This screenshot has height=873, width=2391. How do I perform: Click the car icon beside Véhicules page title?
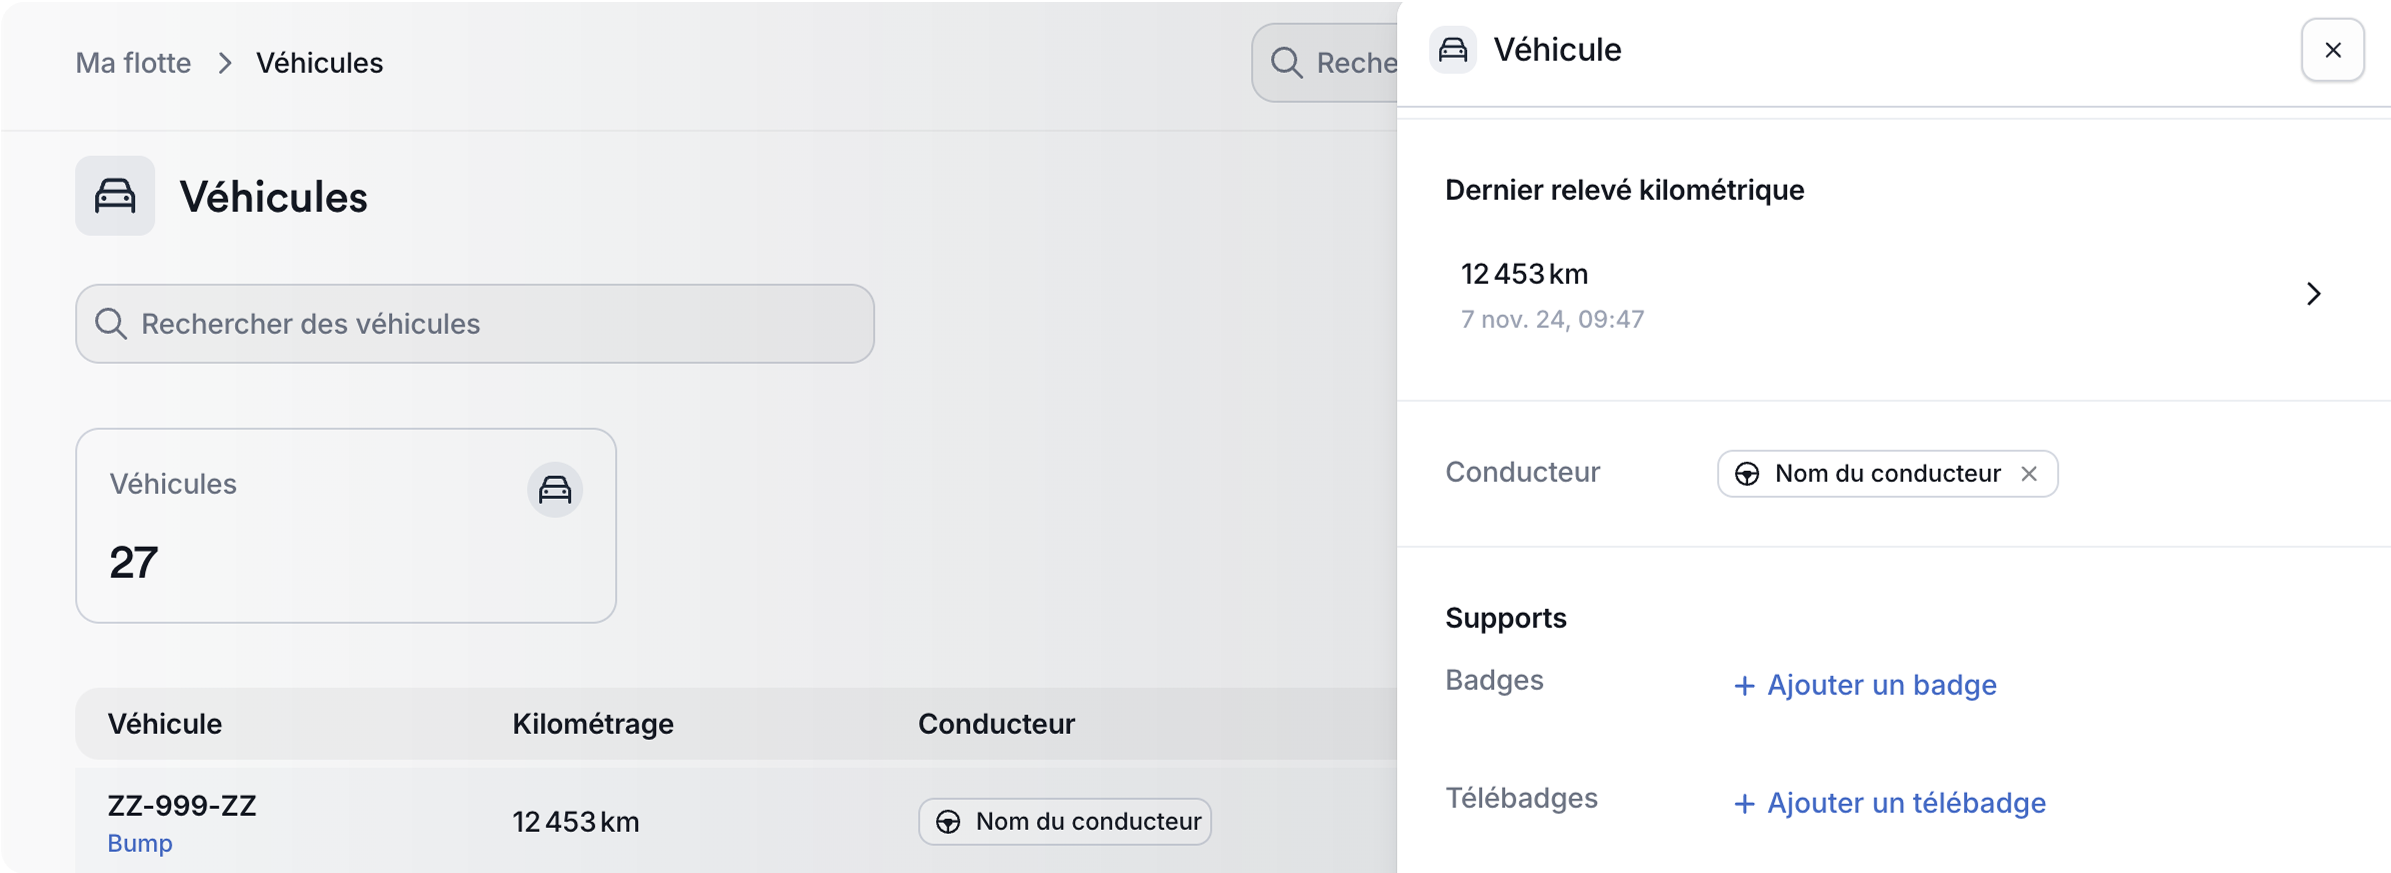pyautogui.click(x=115, y=196)
